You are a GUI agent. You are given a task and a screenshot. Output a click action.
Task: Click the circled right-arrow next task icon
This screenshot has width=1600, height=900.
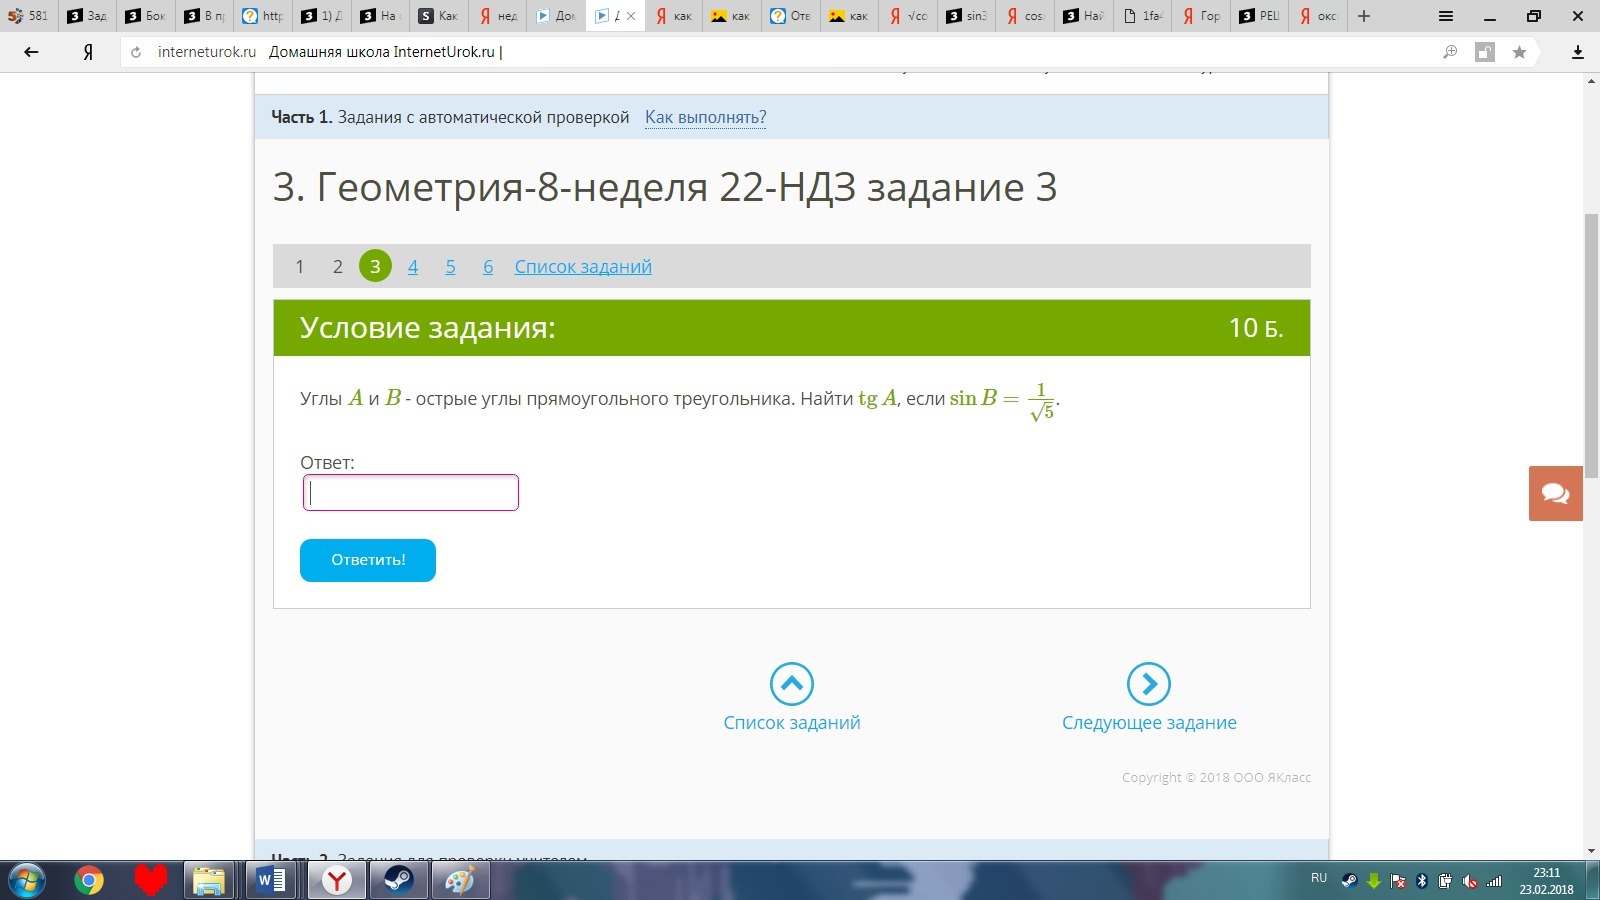pos(1149,684)
